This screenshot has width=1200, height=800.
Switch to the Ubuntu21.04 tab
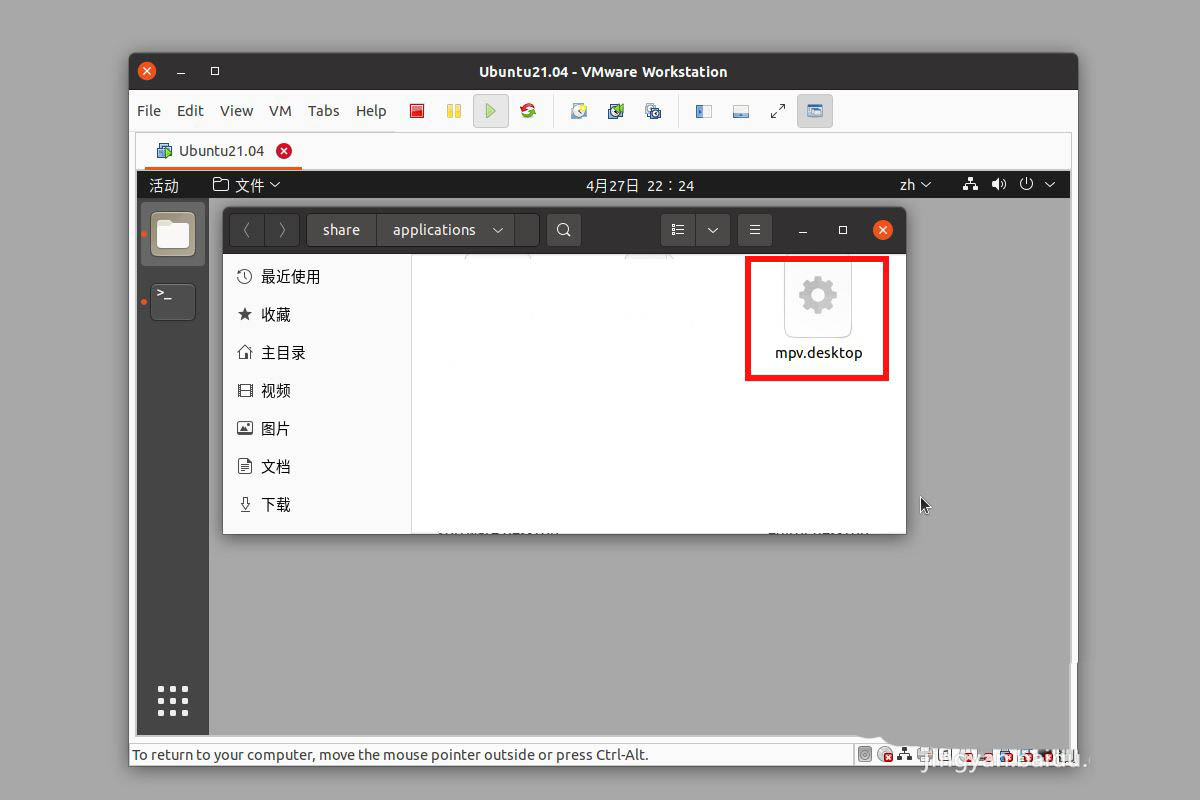click(x=221, y=151)
